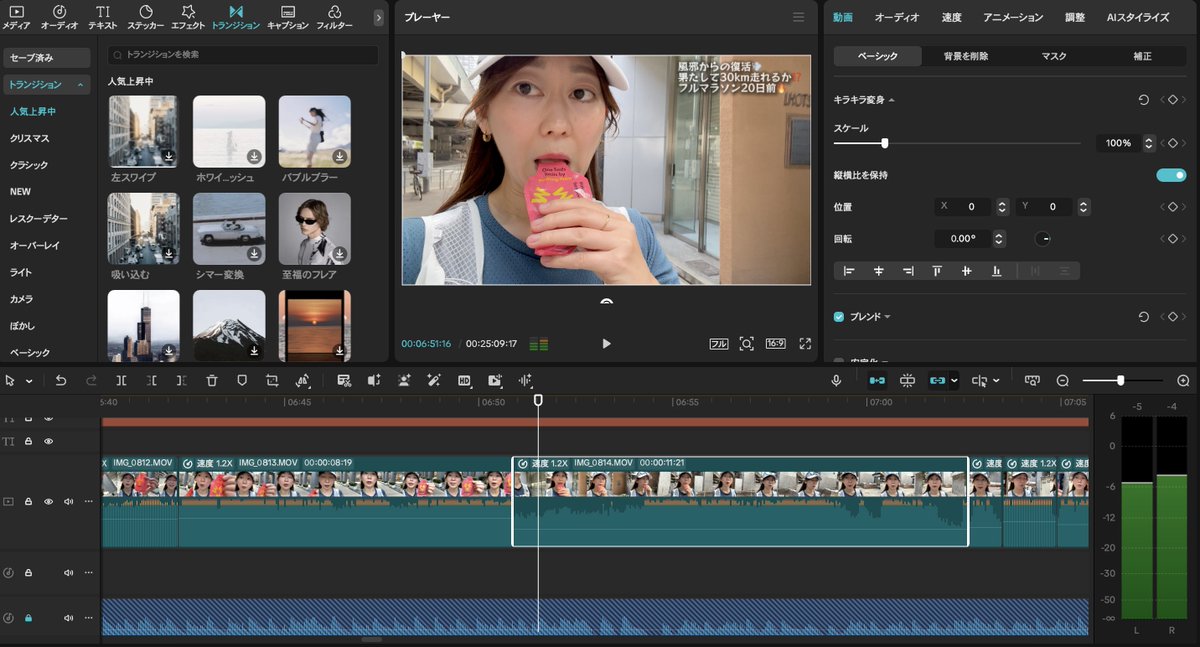The width and height of the screenshot is (1200, 647).
Task: Toggle the main track magnet snapping icon
Action: (876, 381)
